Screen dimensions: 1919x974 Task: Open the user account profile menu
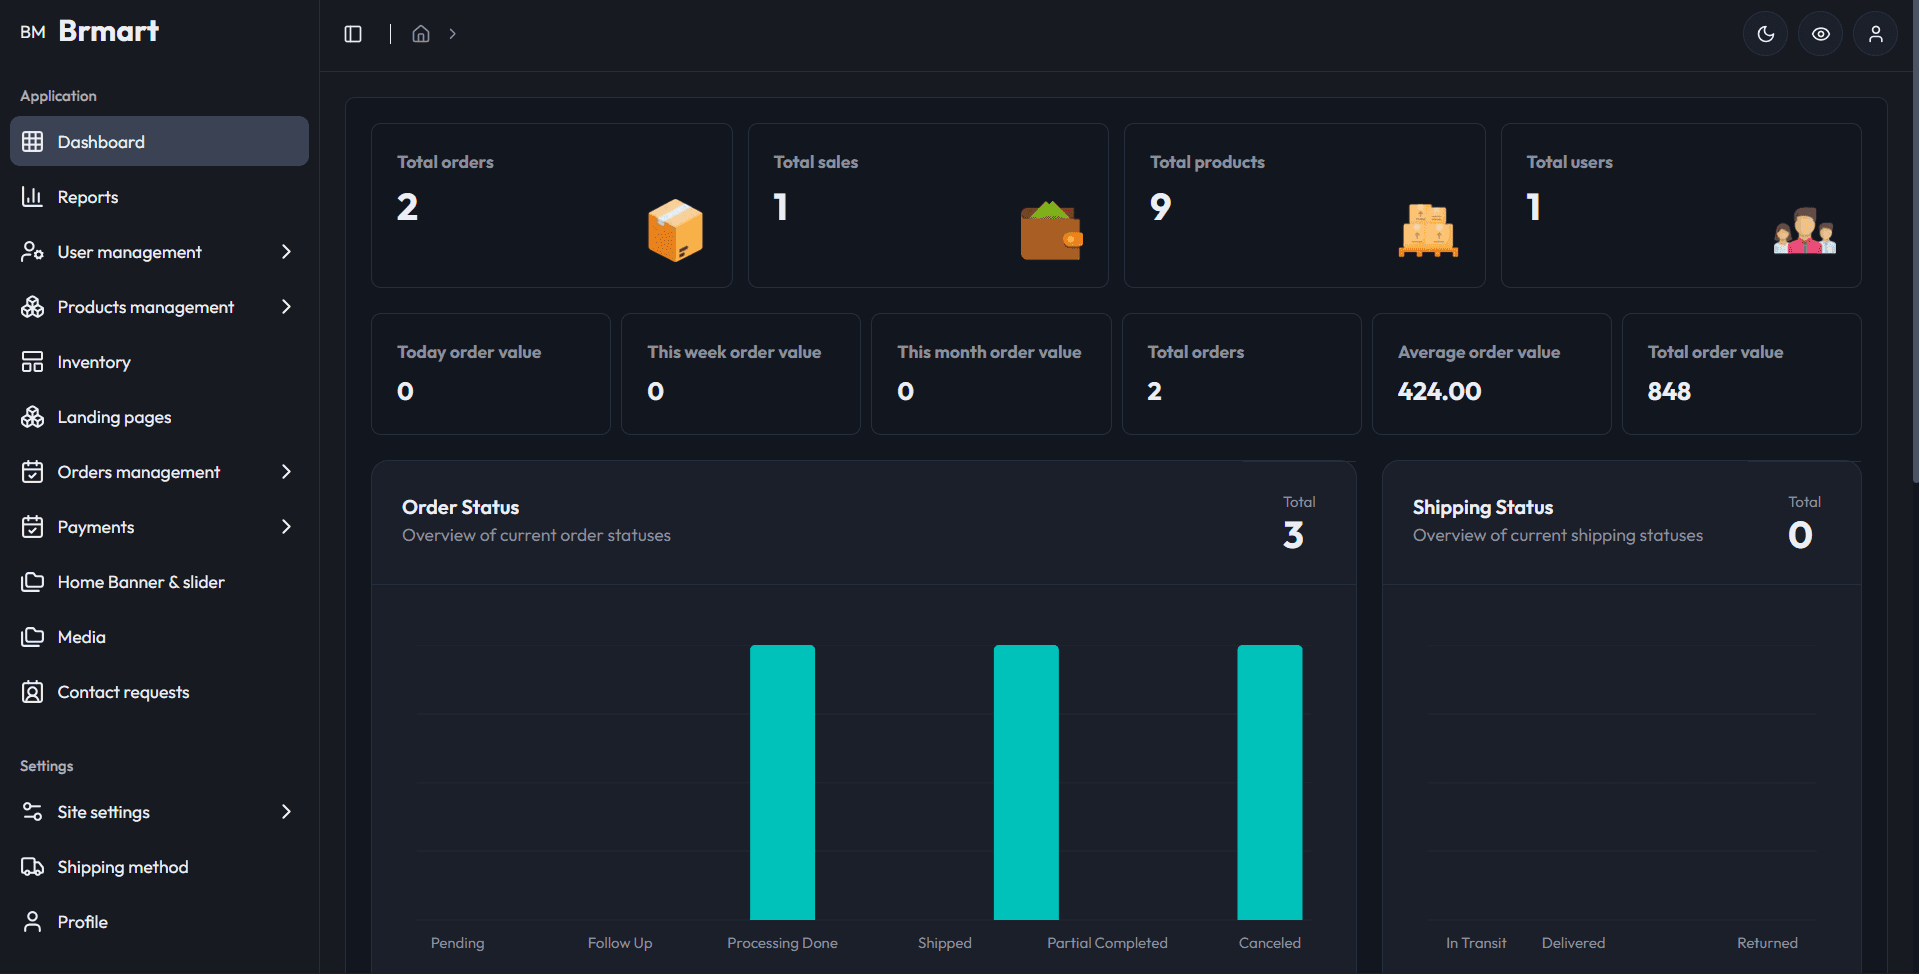(1875, 33)
